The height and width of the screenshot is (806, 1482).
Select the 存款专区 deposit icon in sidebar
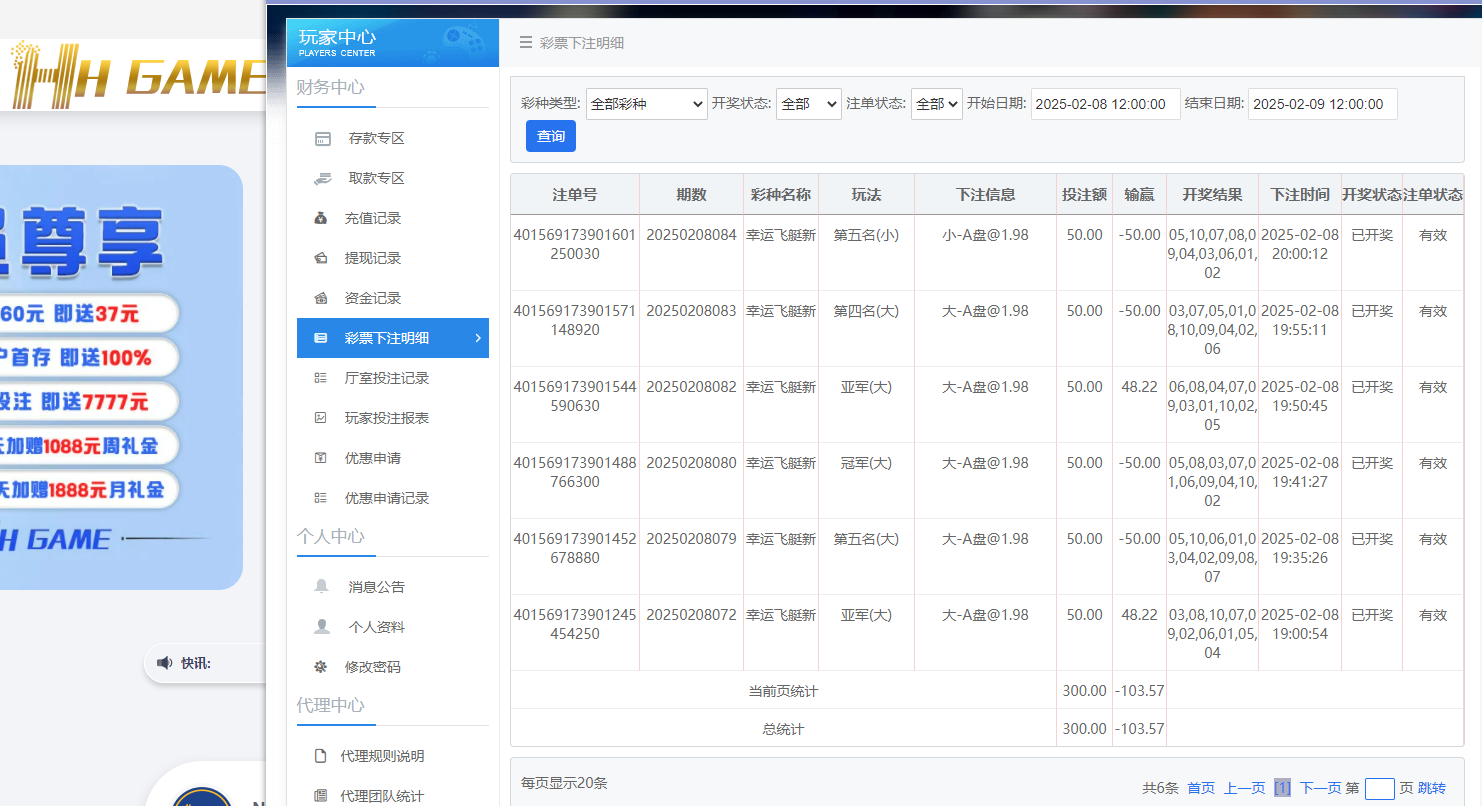pos(321,137)
